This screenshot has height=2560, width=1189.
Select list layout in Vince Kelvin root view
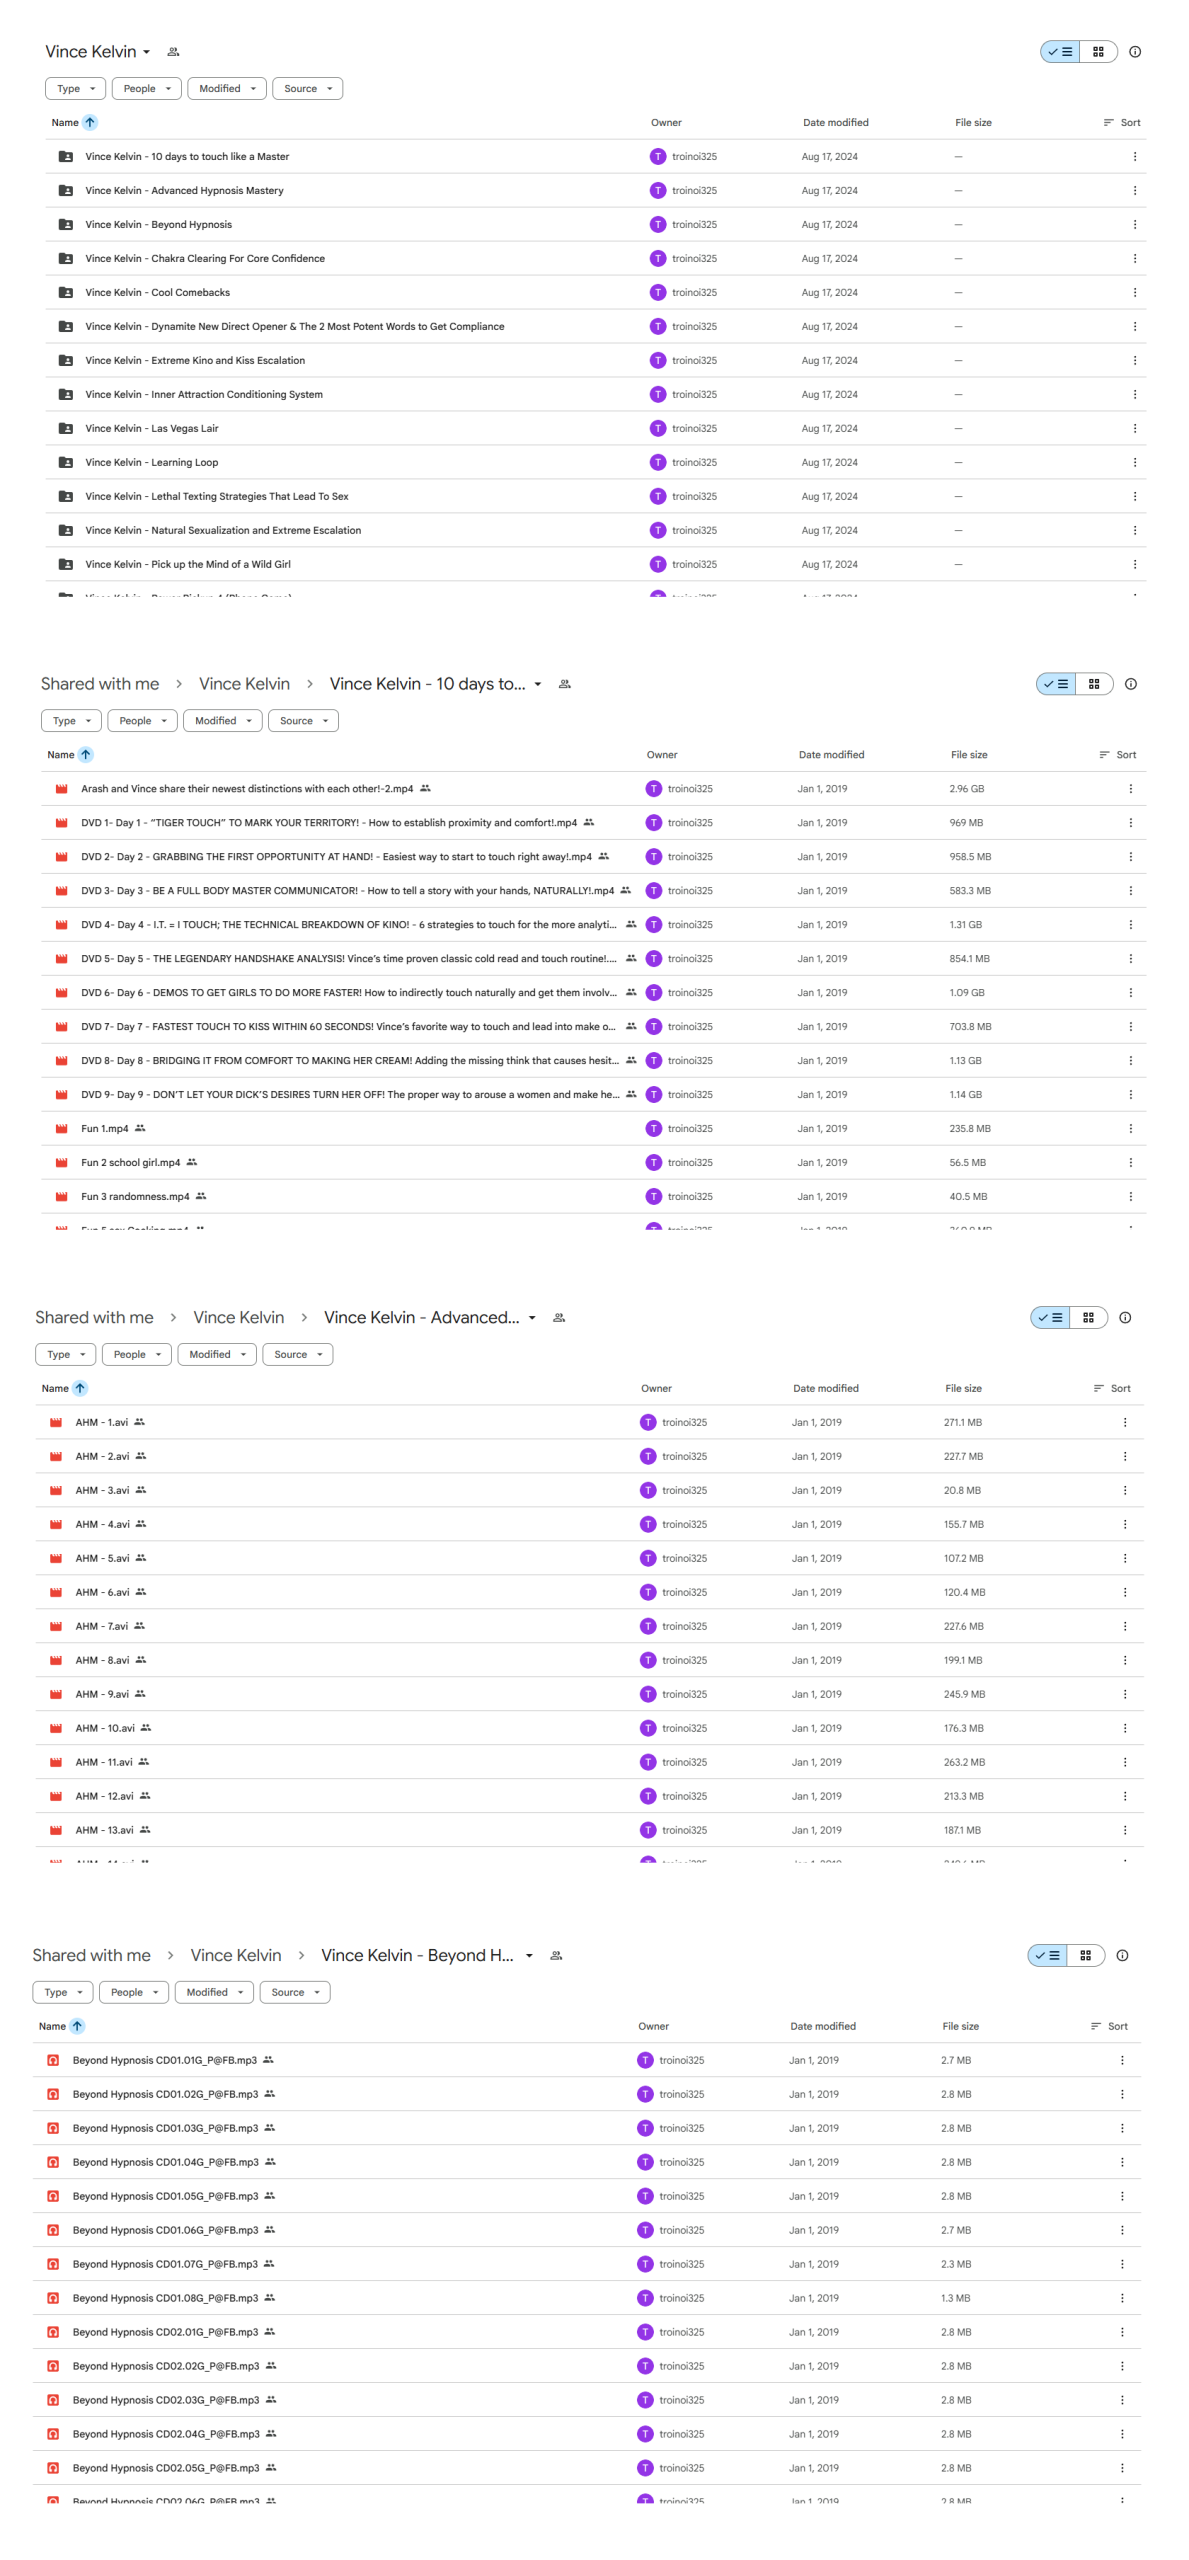tap(1060, 52)
